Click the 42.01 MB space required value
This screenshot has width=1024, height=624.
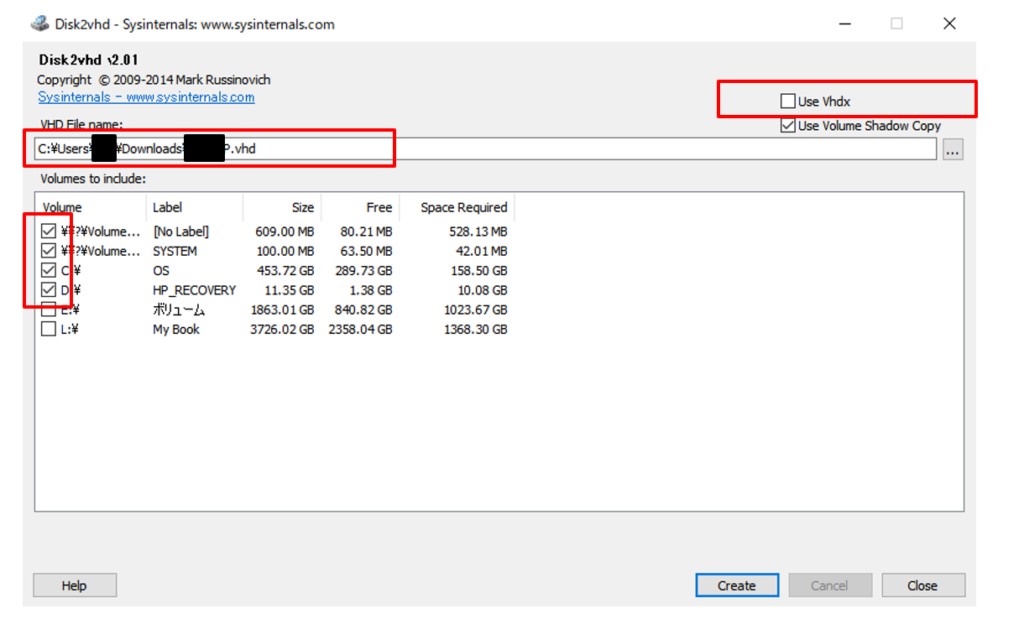(x=481, y=251)
